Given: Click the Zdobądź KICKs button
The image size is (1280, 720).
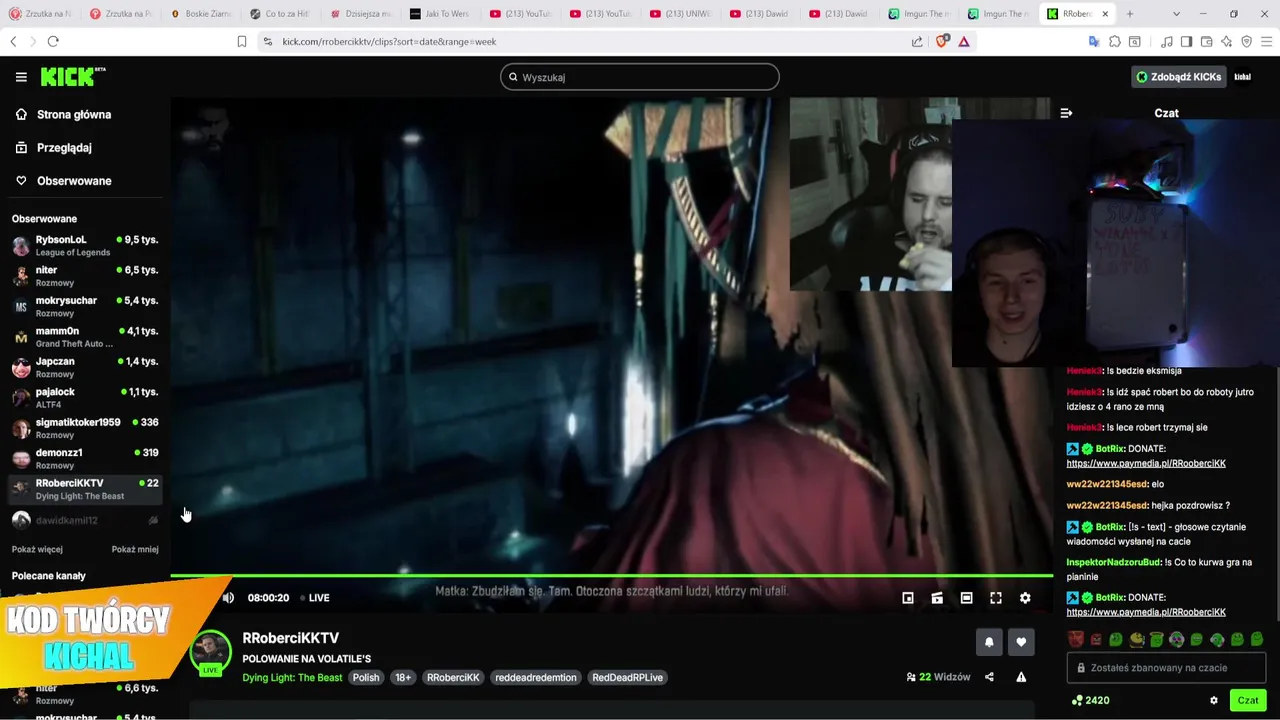Looking at the screenshot, I should [x=1178, y=77].
